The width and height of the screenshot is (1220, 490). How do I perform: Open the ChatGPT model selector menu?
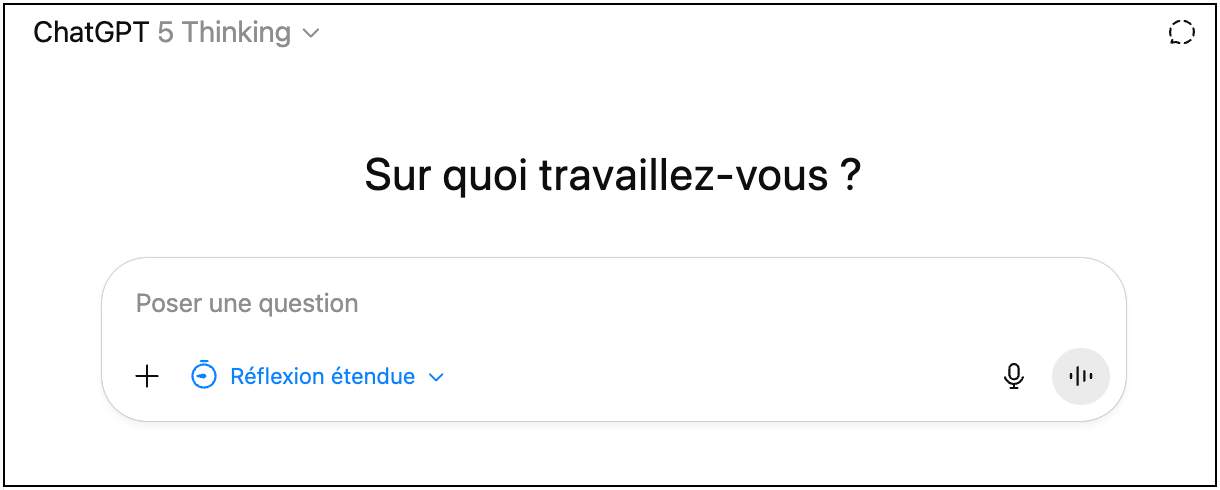point(176,33)
